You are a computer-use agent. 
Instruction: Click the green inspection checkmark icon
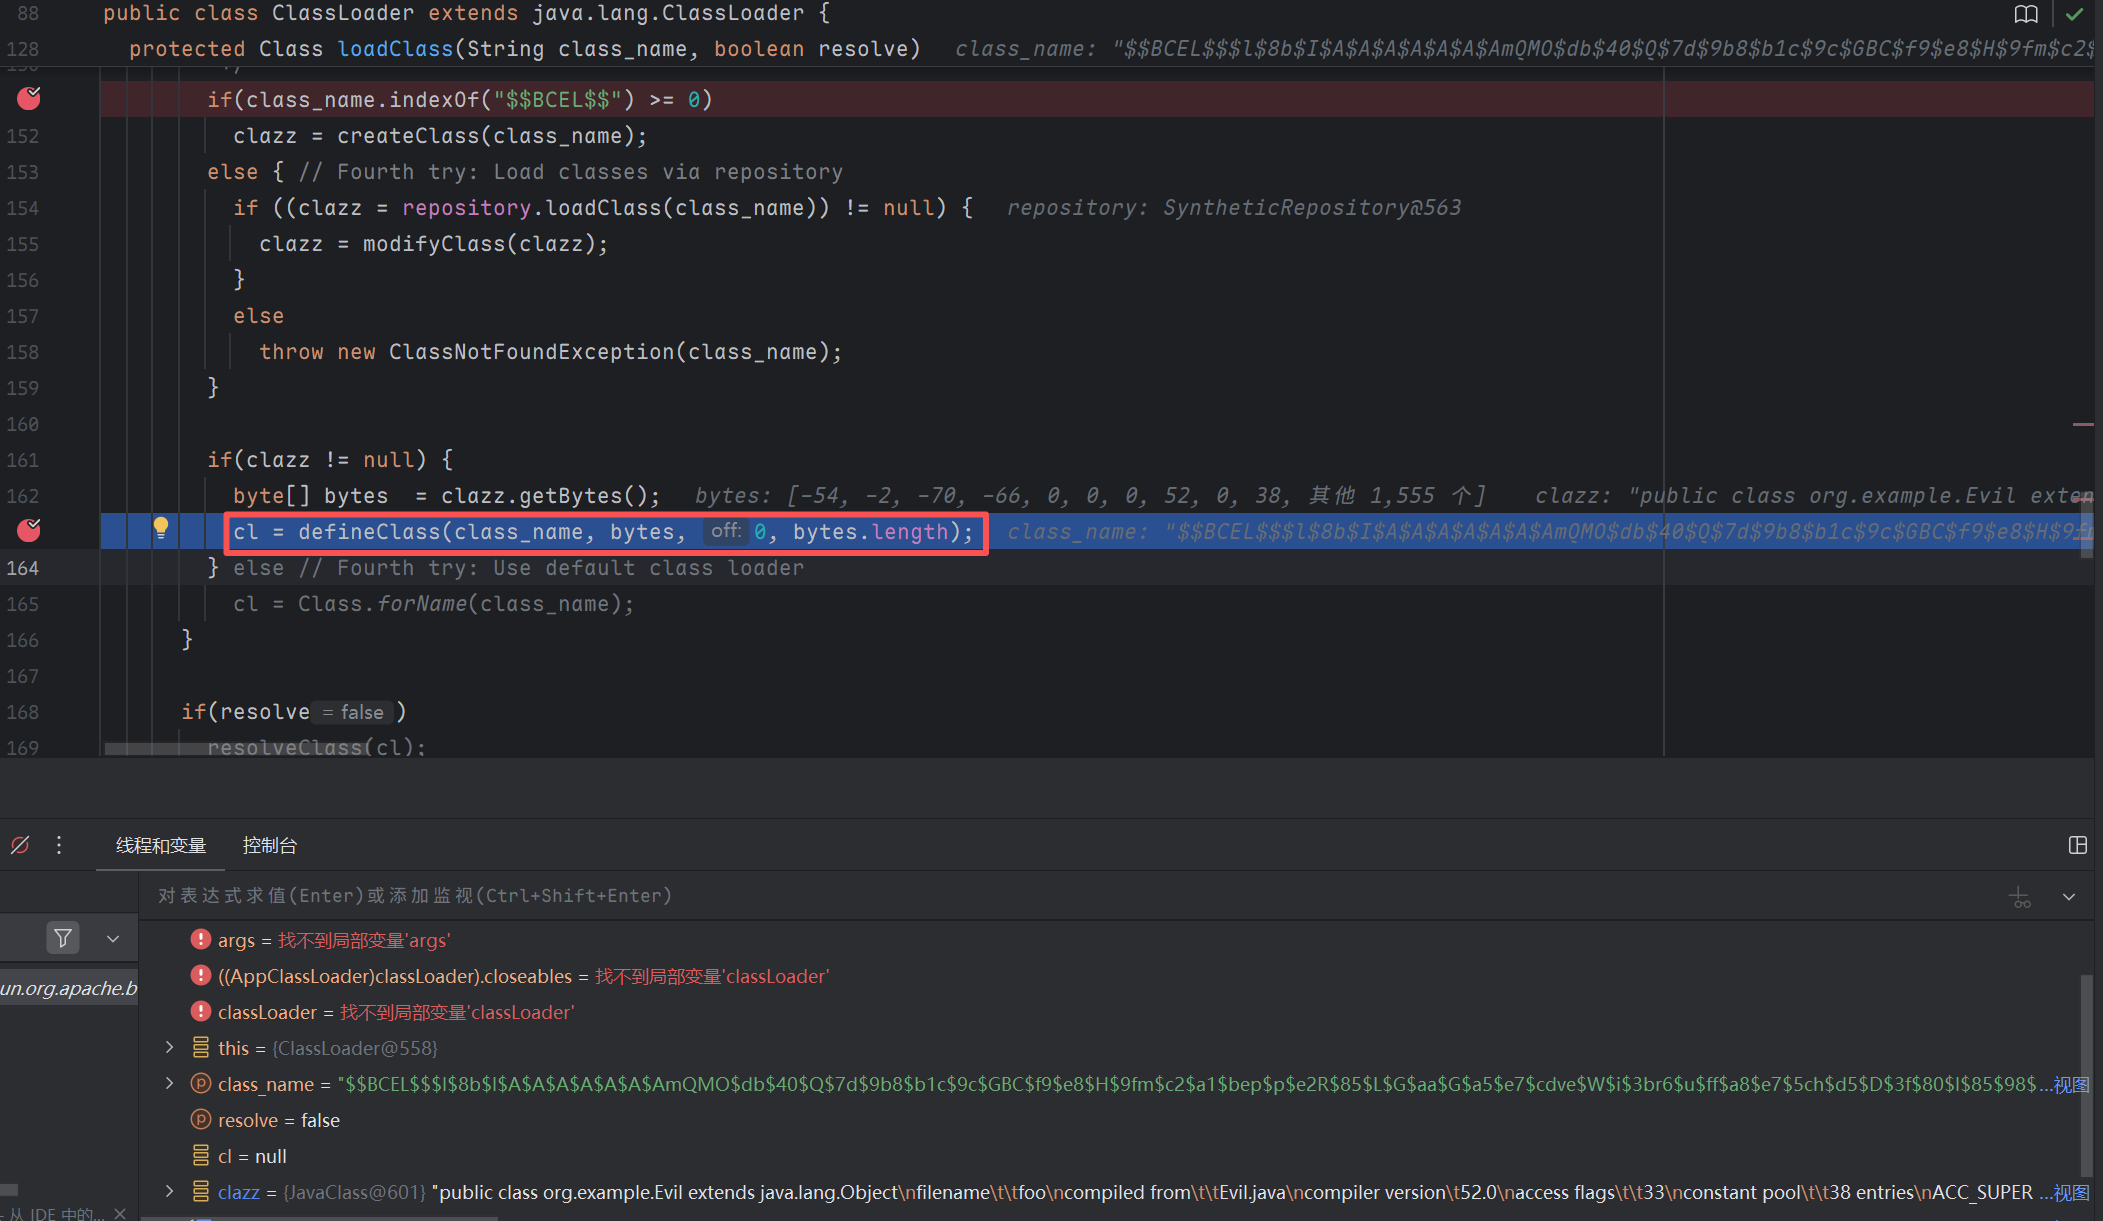[x=2074, y=14]
